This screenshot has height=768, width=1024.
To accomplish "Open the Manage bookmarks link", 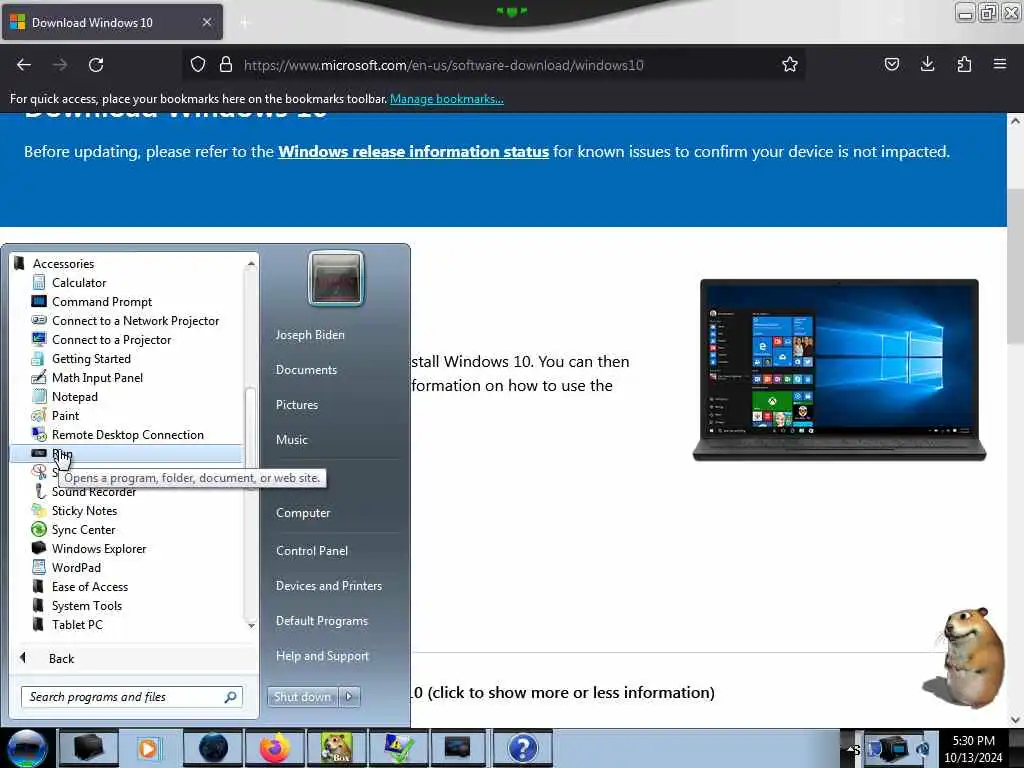I will (x=447, y=99).
